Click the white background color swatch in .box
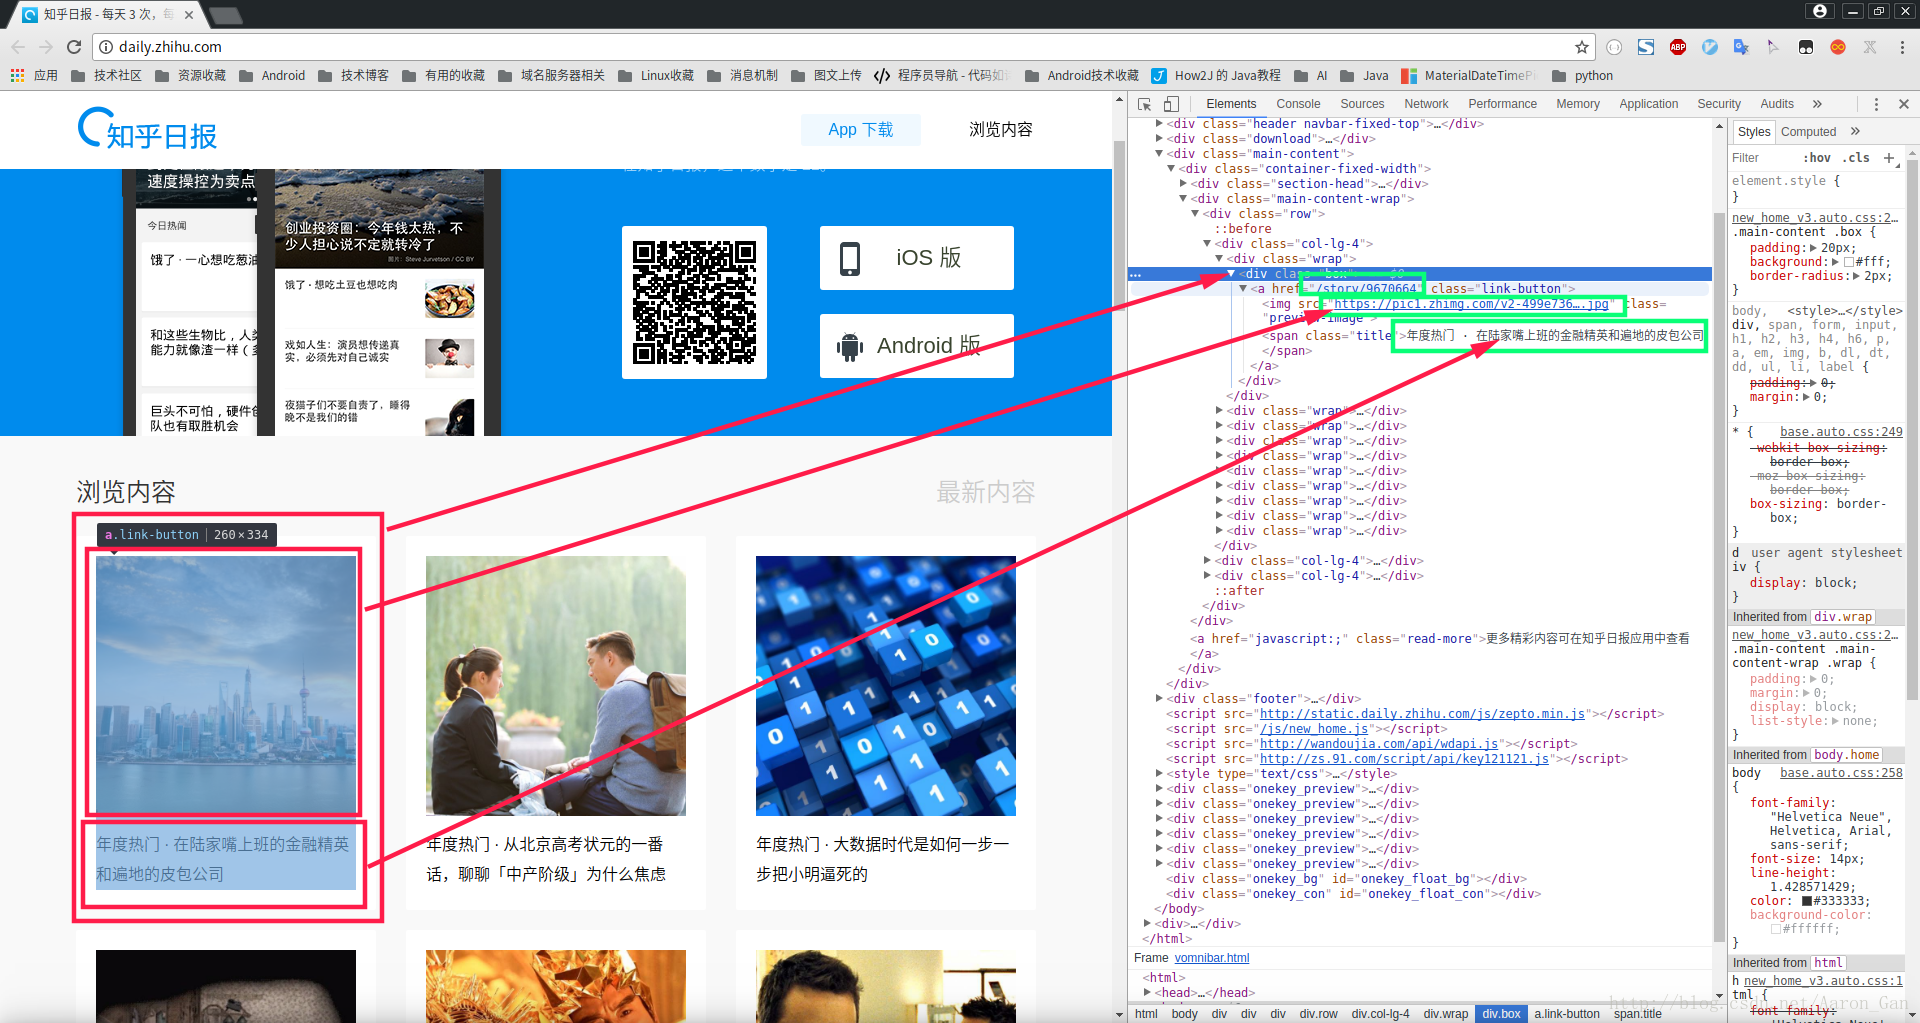 click(x=1850, y=262)
